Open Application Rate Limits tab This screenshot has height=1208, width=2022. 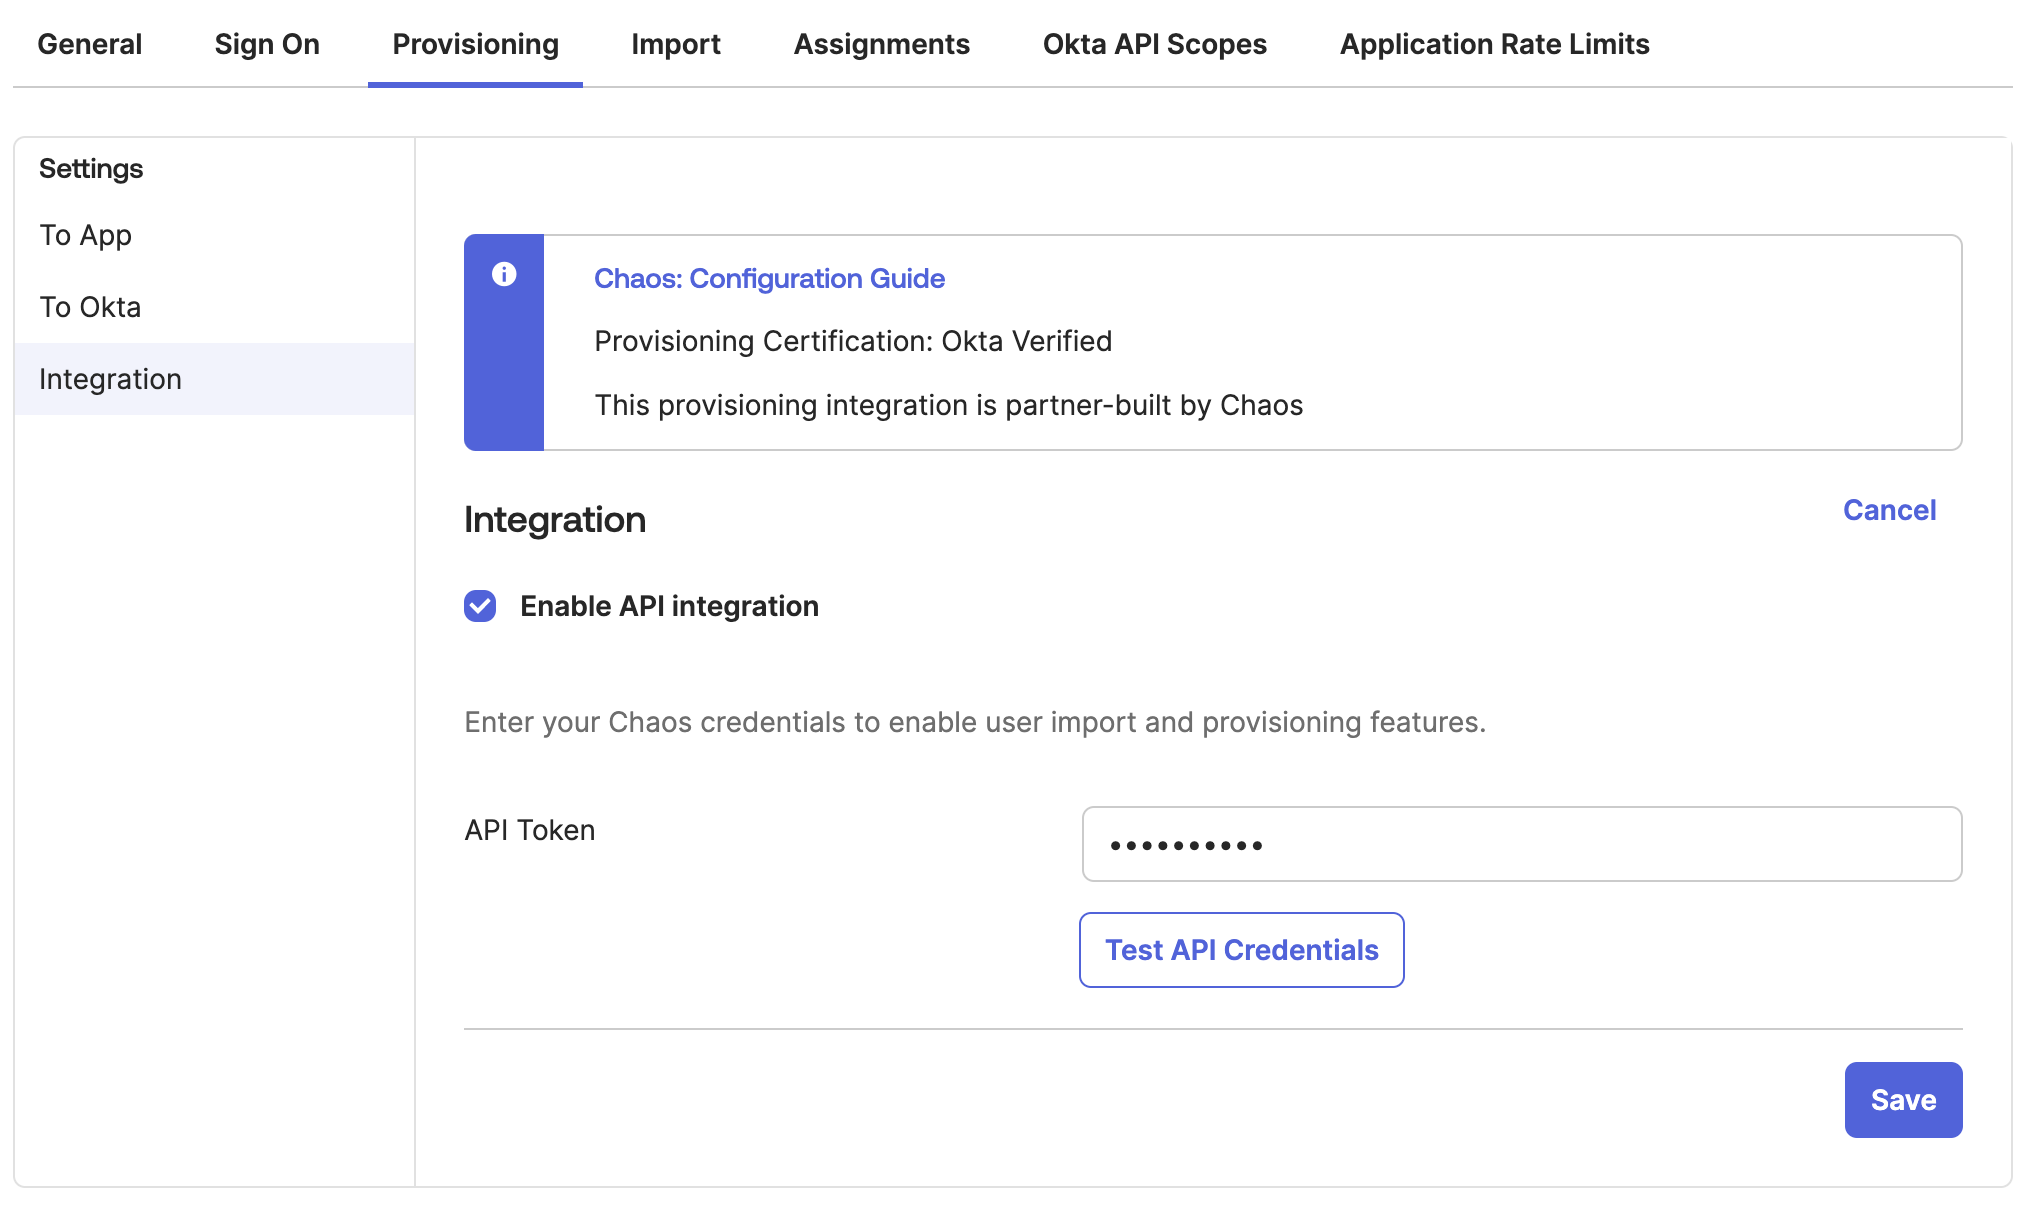pyautogui.click(x=1495, y=44)
